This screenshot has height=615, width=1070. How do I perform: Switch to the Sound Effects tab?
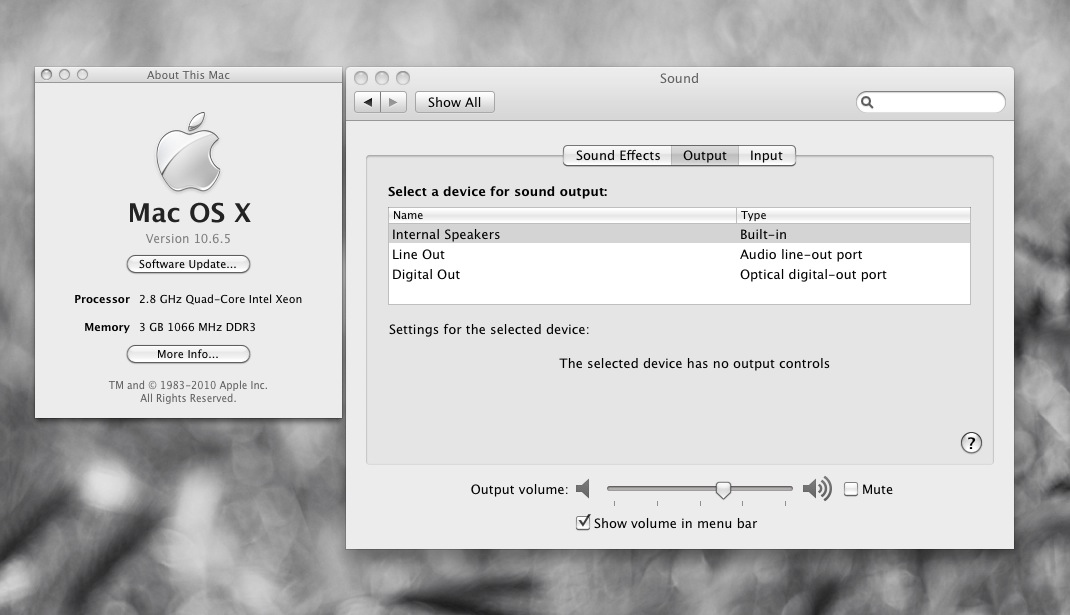616,155
